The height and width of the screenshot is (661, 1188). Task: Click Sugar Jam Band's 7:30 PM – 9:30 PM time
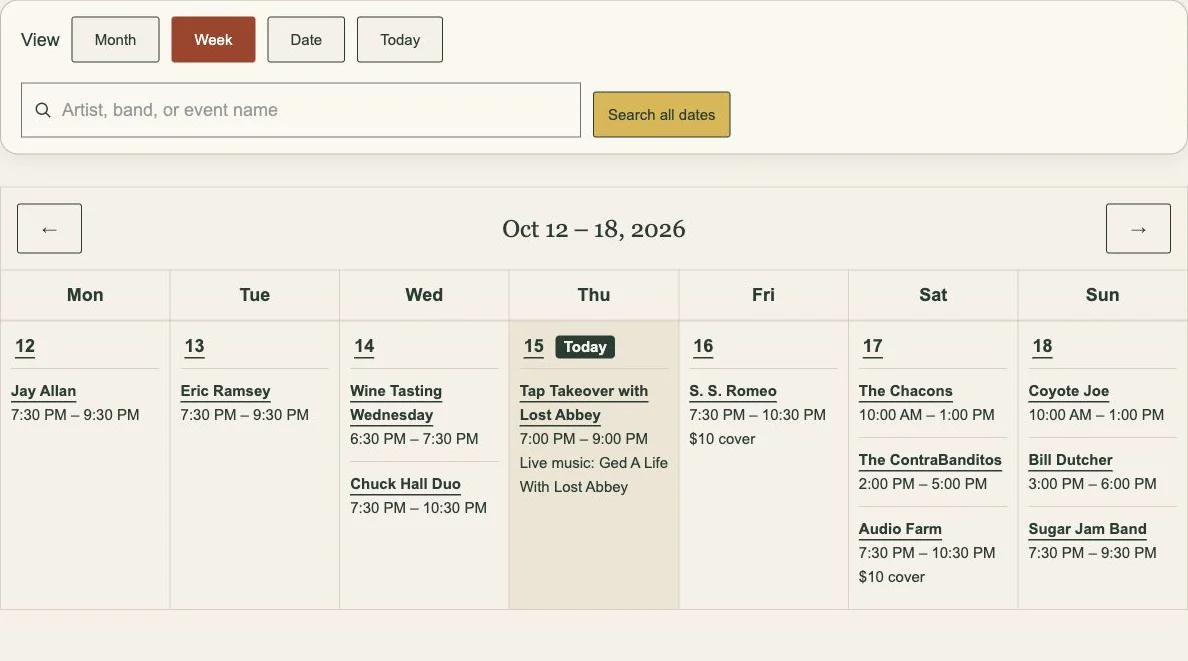[1093, 553]
